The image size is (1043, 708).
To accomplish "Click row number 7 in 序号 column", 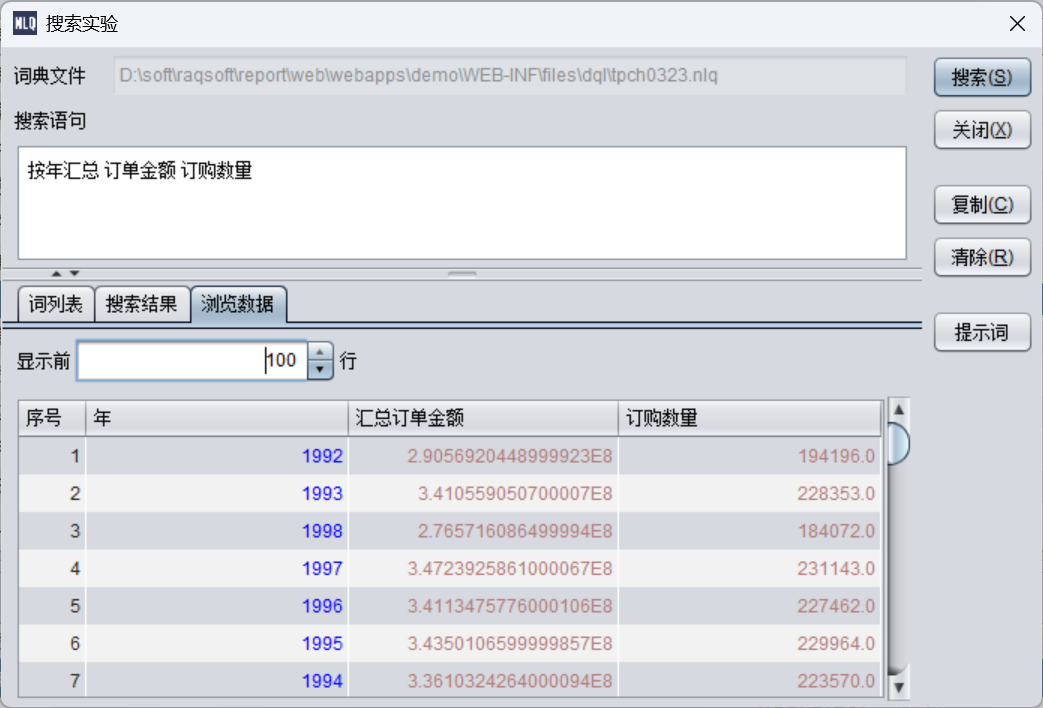I will tap(52, 680).
